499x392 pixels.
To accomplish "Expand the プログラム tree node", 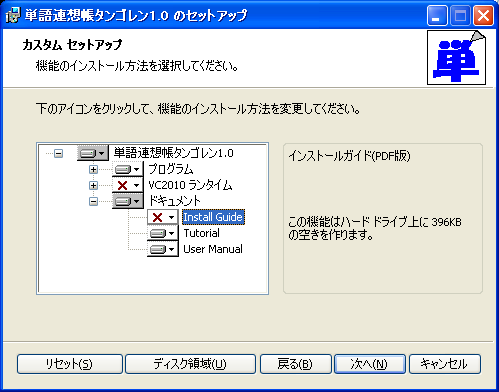I will [93, 170].
